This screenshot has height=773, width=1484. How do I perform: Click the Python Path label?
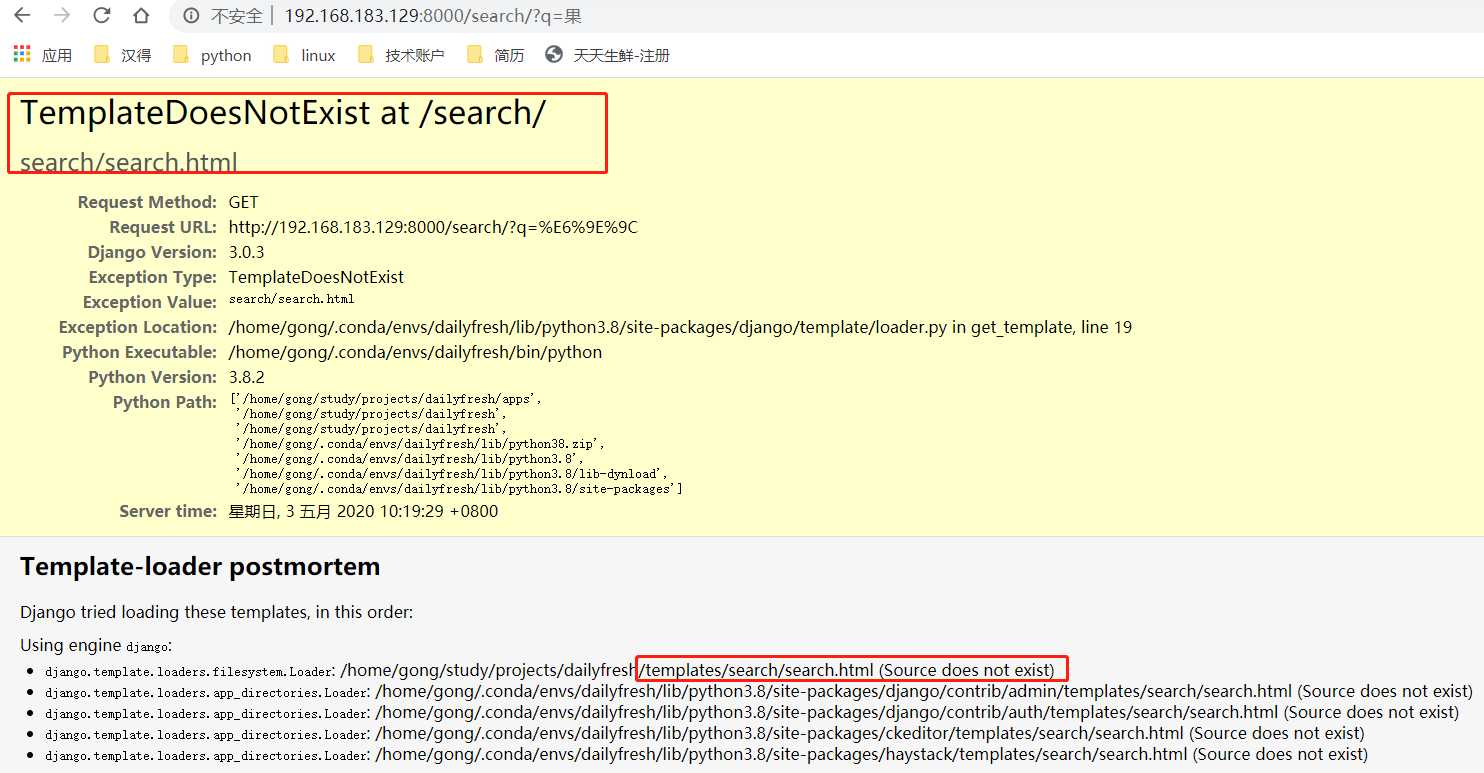(165, 402)
